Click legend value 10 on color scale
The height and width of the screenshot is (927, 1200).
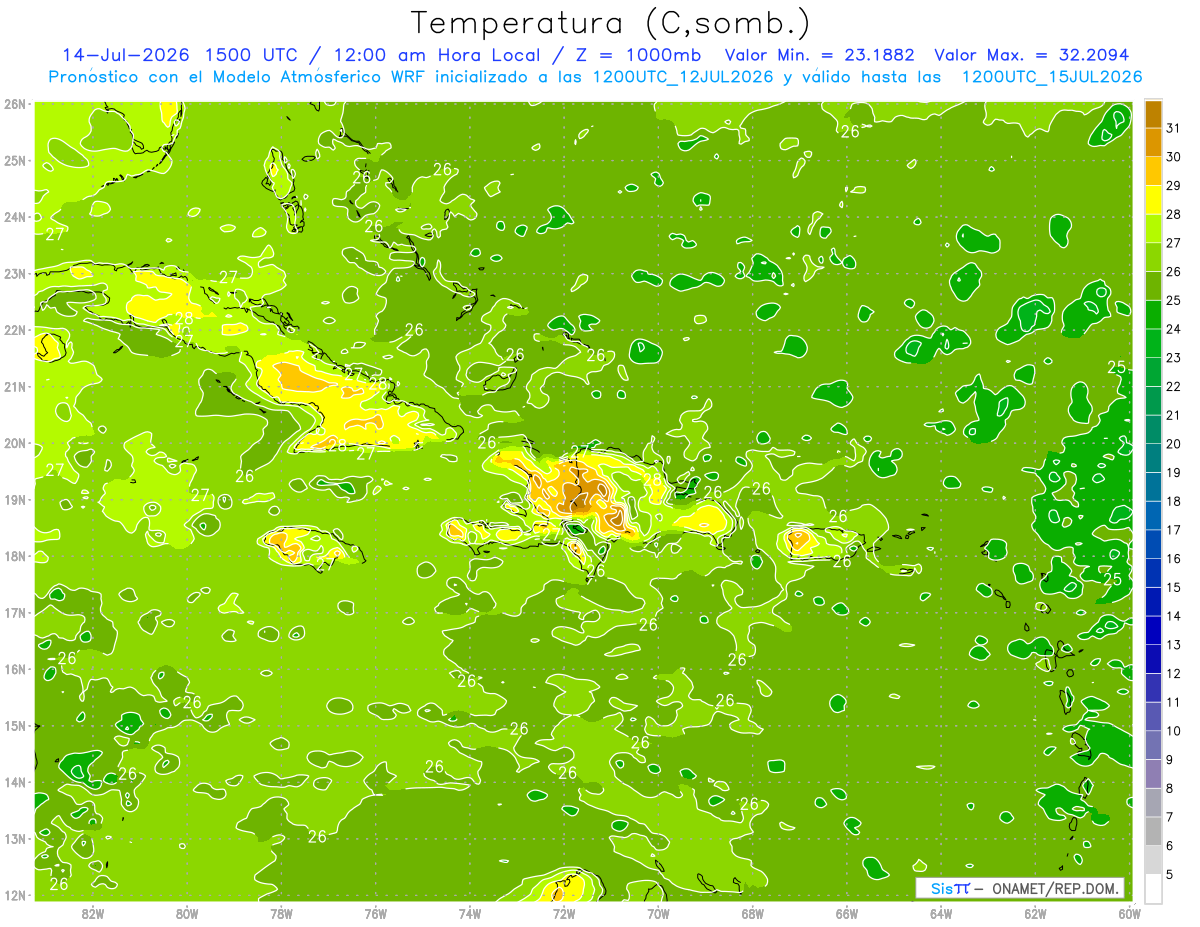click(x=1174, y=731)
